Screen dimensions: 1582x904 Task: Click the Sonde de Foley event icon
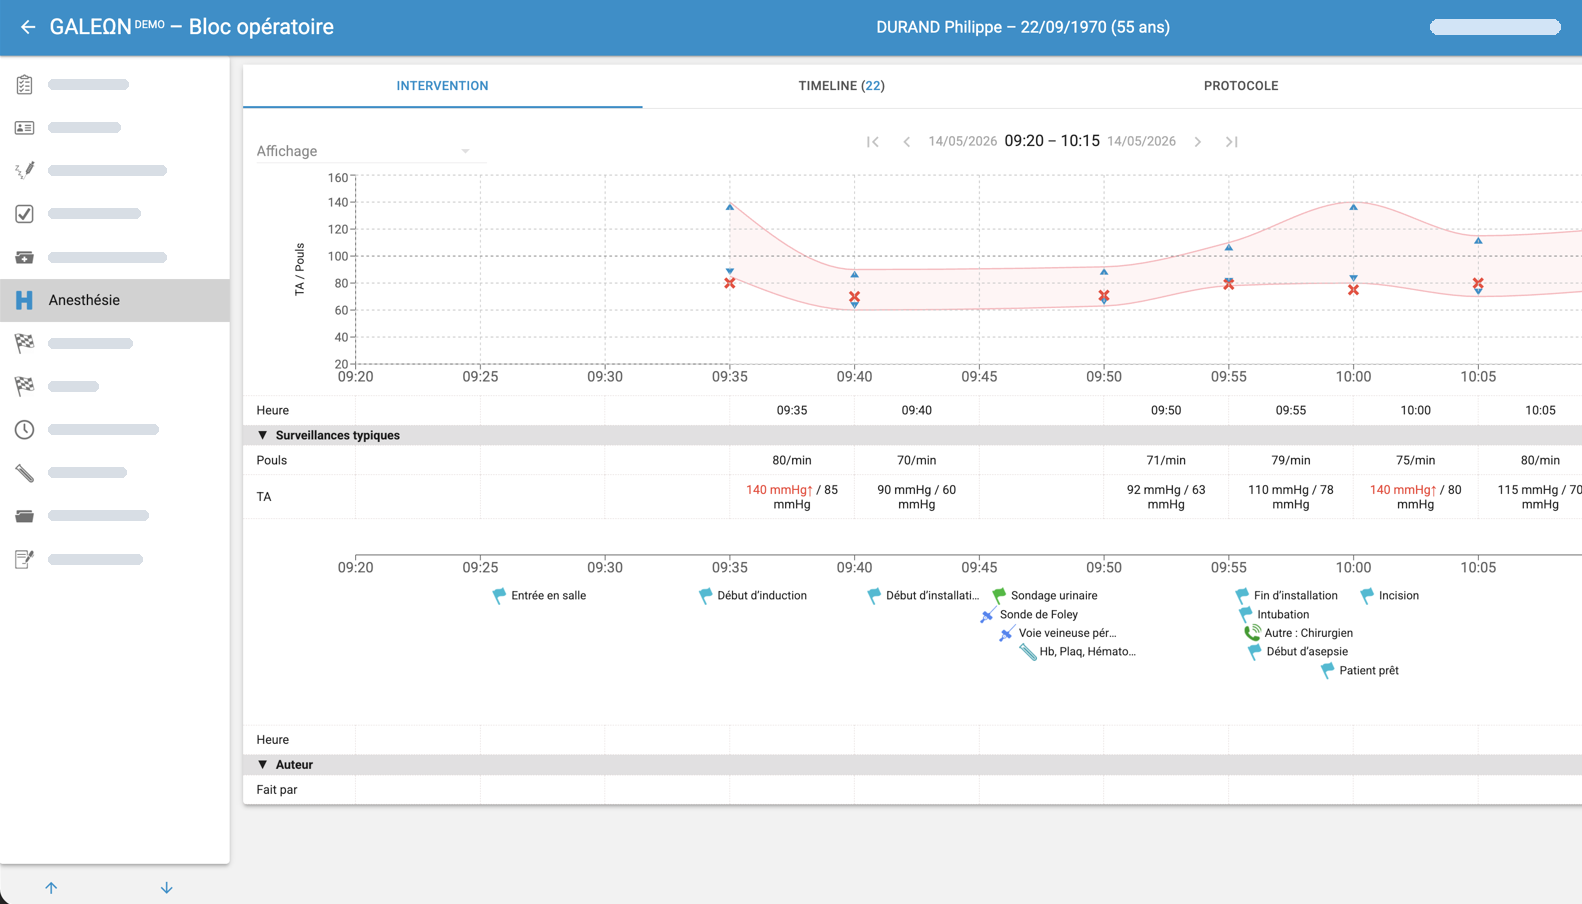(x=988, y=615)
